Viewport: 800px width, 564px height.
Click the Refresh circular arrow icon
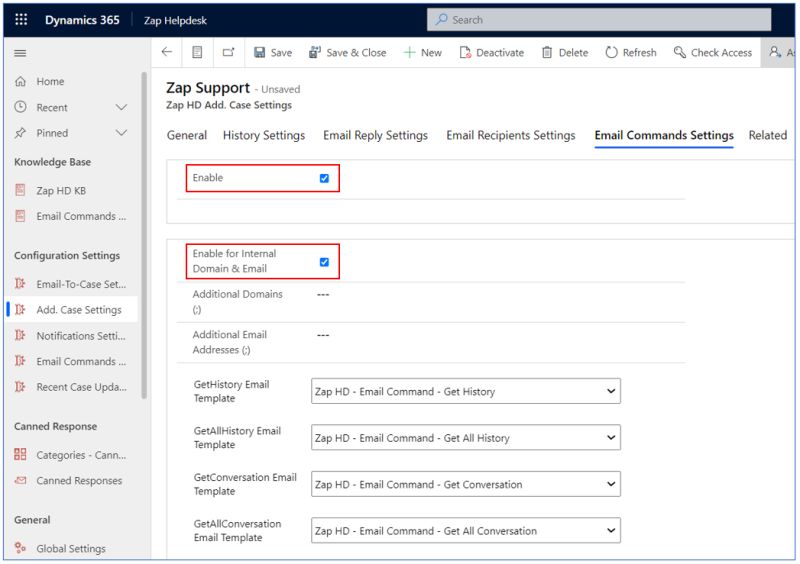(611, 53)
